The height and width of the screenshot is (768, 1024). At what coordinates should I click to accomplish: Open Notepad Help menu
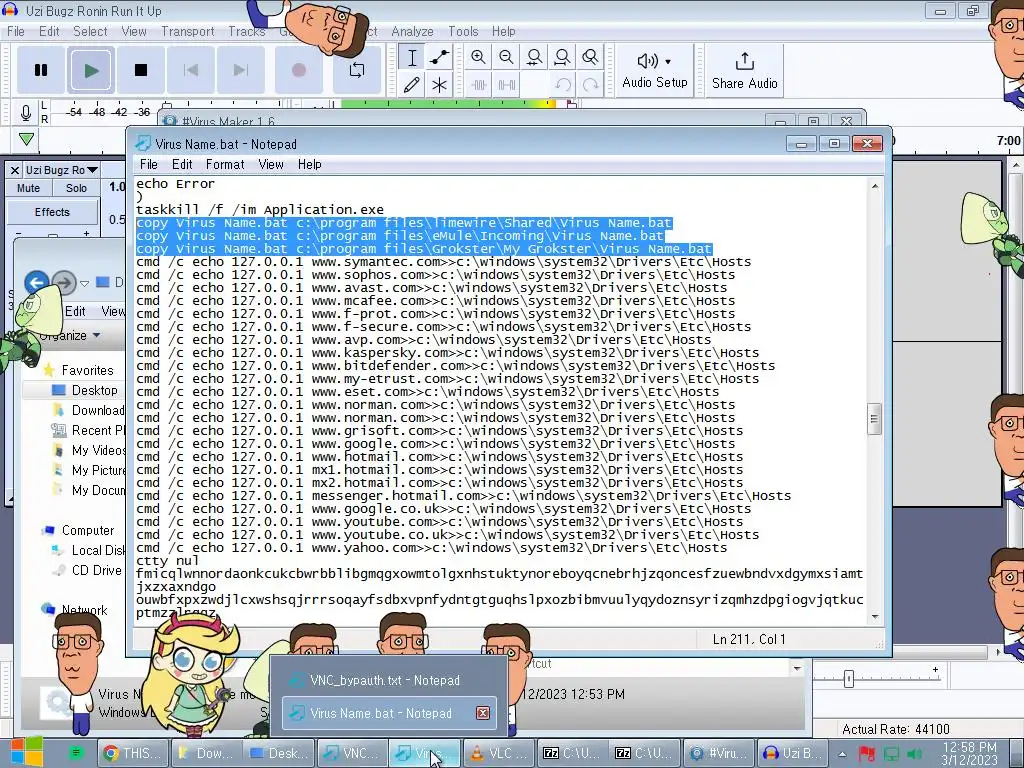tap(310, 165)
